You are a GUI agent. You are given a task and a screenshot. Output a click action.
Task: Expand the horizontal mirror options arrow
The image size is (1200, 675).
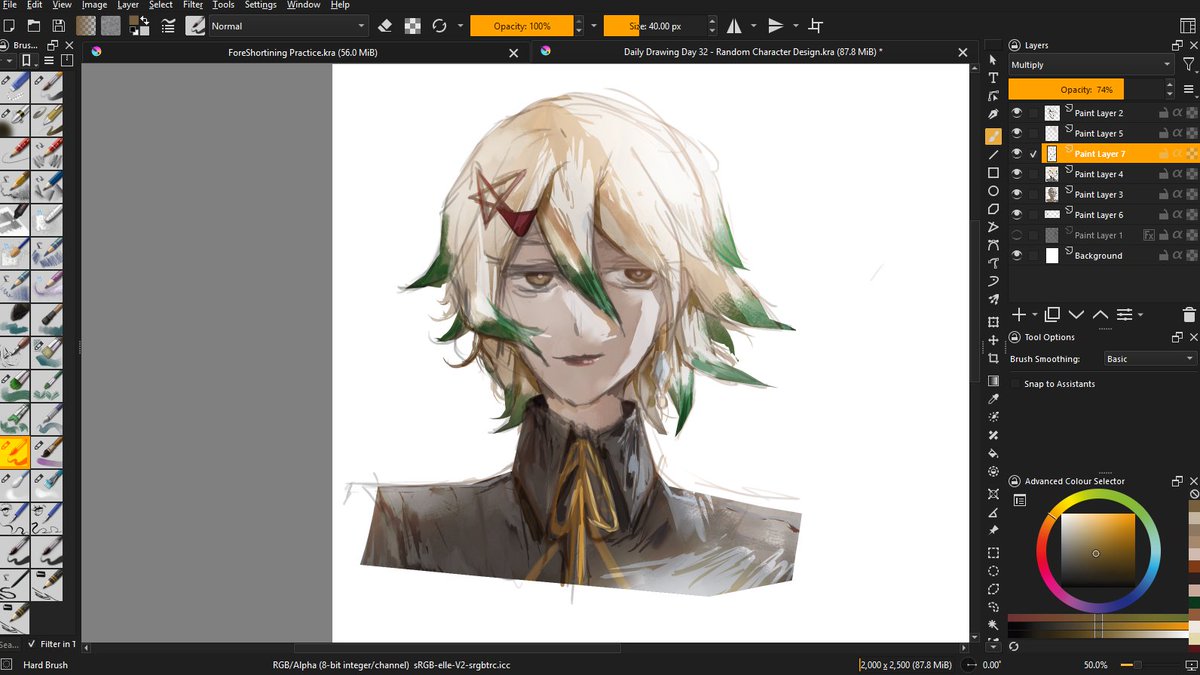(753, 26)
